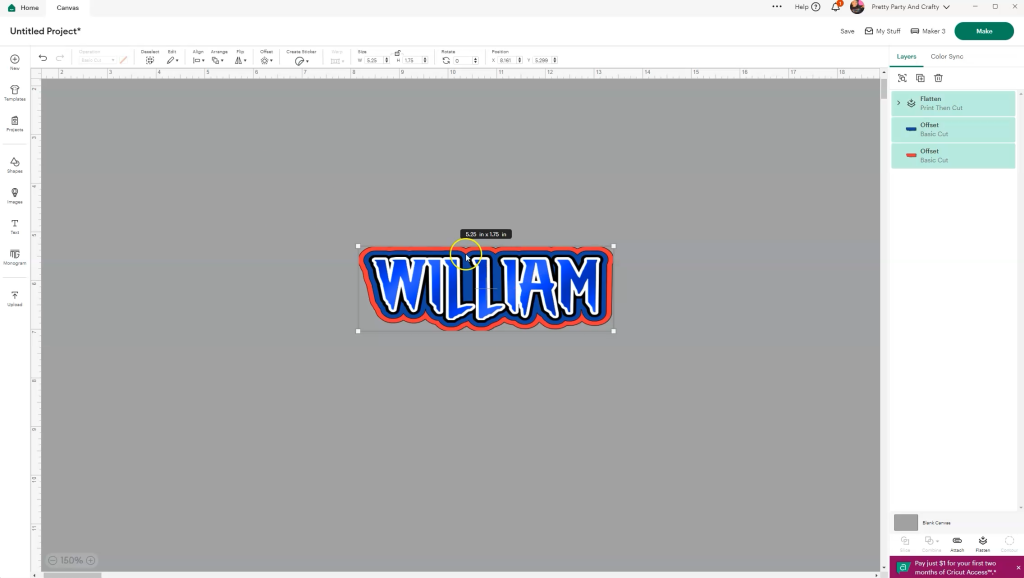Click the New project icon in sidebar
Viewport: 1024px width, 578px height.
pyautogui.click(x=14, y=59)
